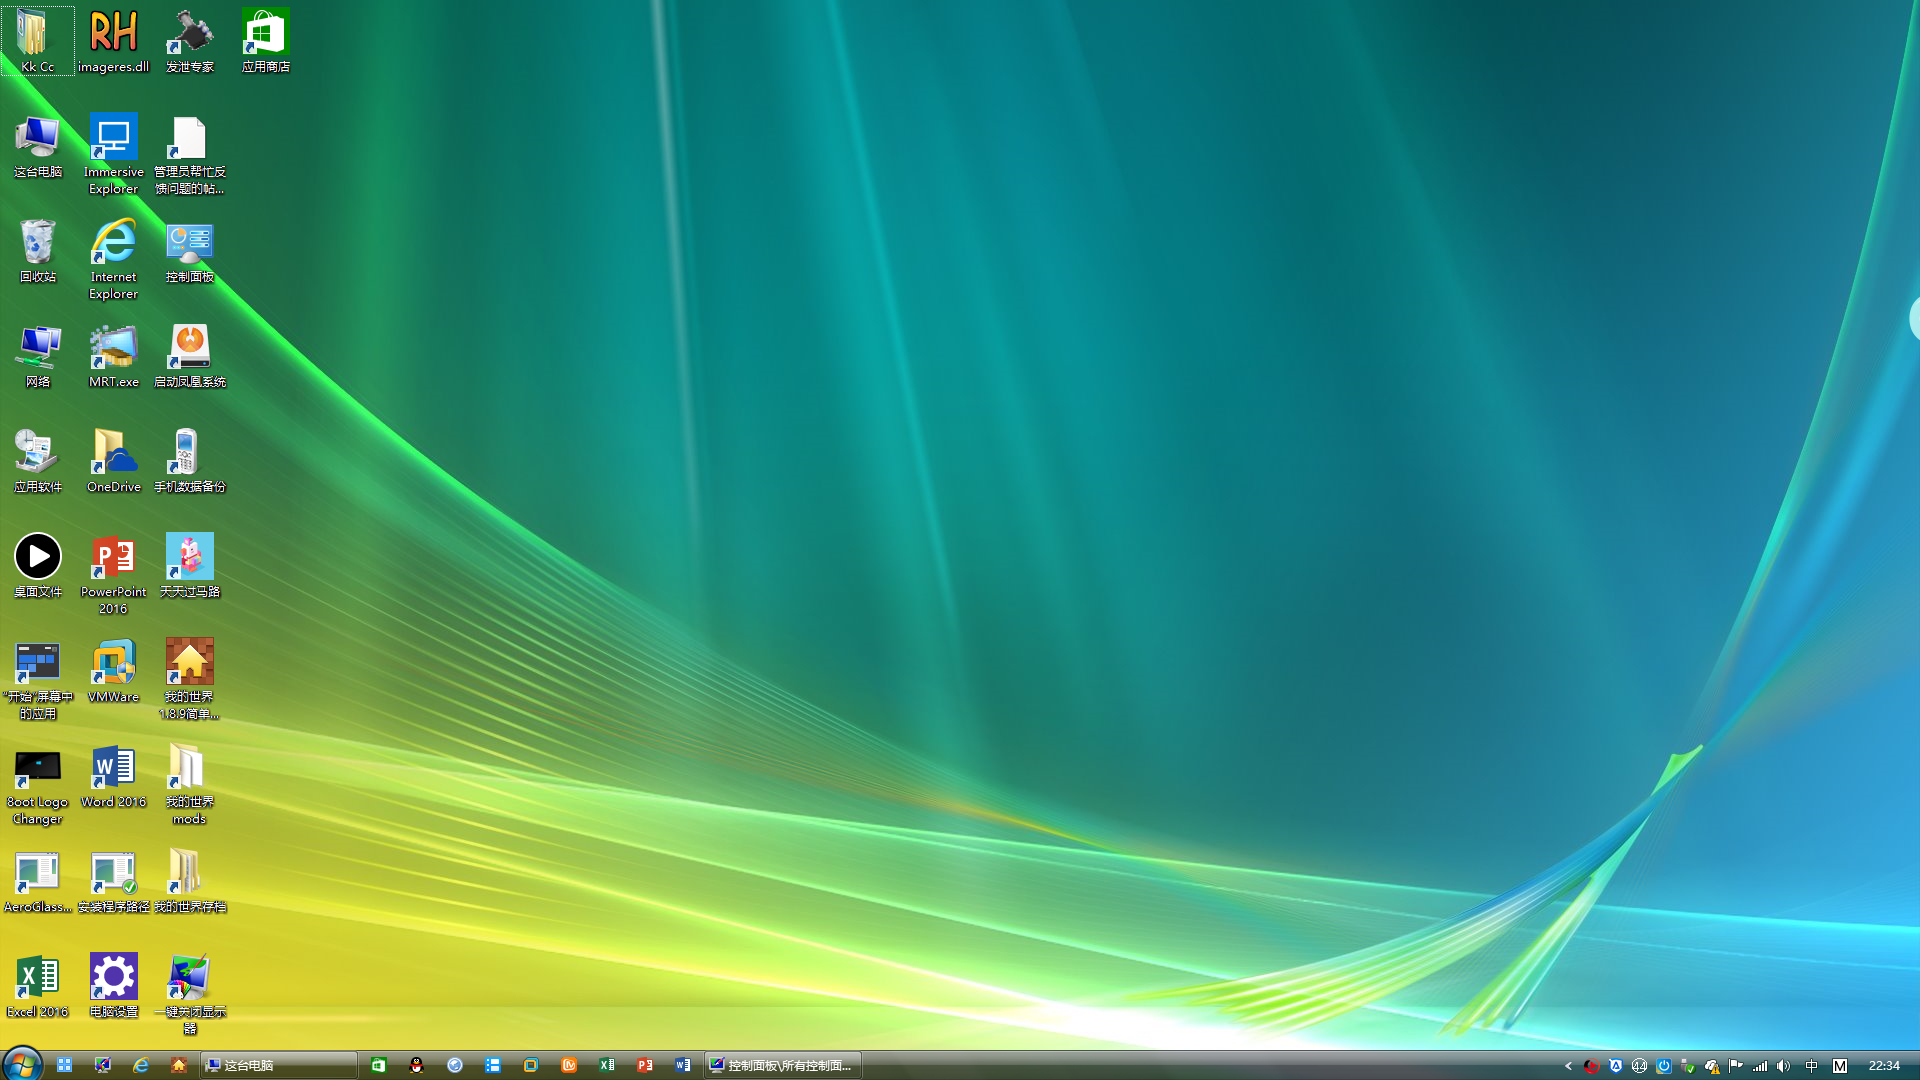Open the 22:34 clock

[x=1884, y=1066]
